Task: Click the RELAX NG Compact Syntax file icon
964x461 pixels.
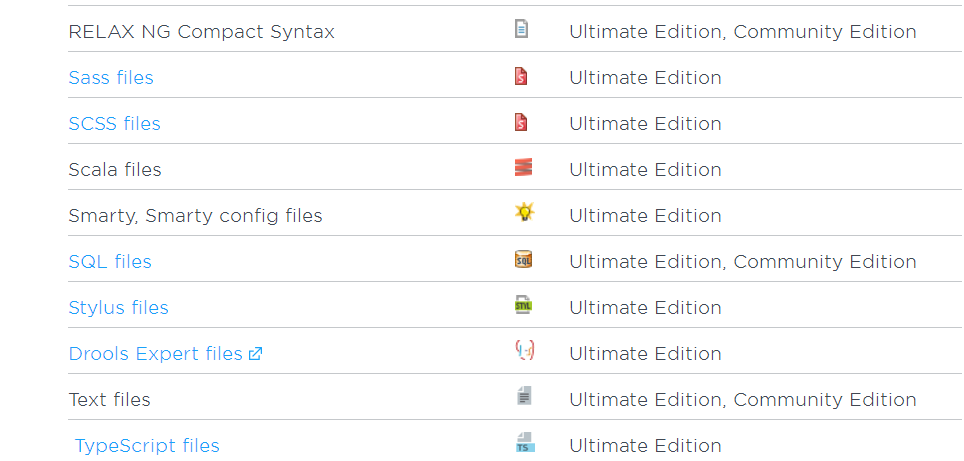Action: pos(521,29)
